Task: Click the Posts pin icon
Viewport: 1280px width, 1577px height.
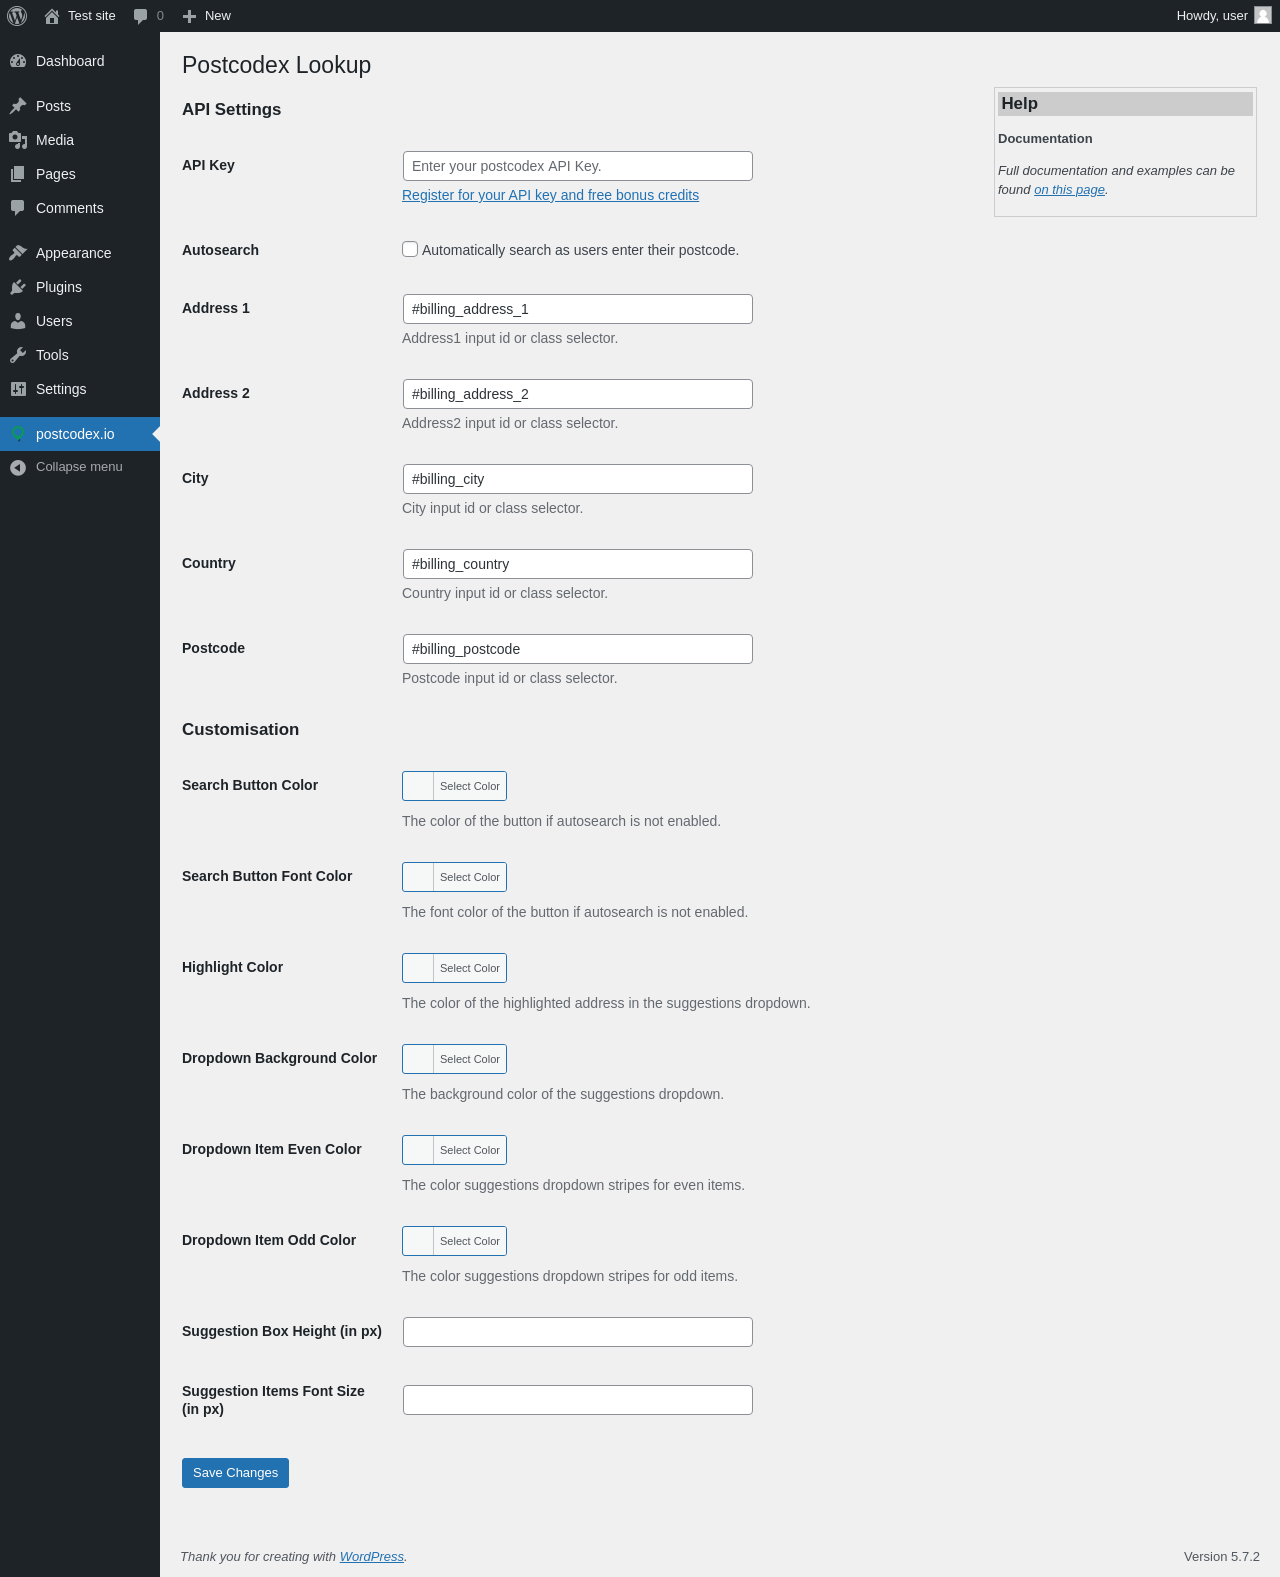Action: click(x=18, y=106)
